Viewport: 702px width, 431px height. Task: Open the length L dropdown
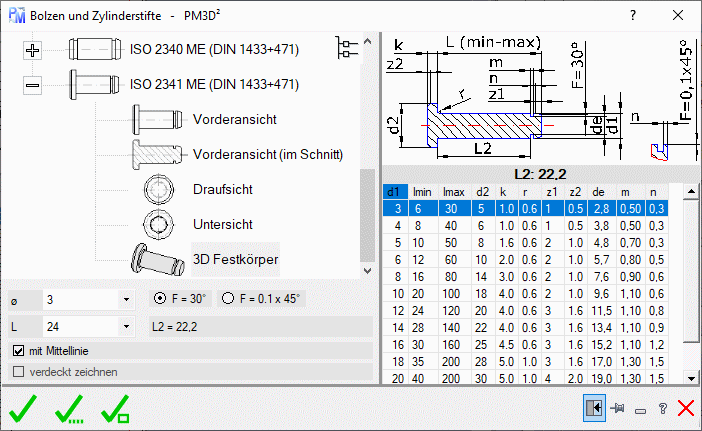125,326
